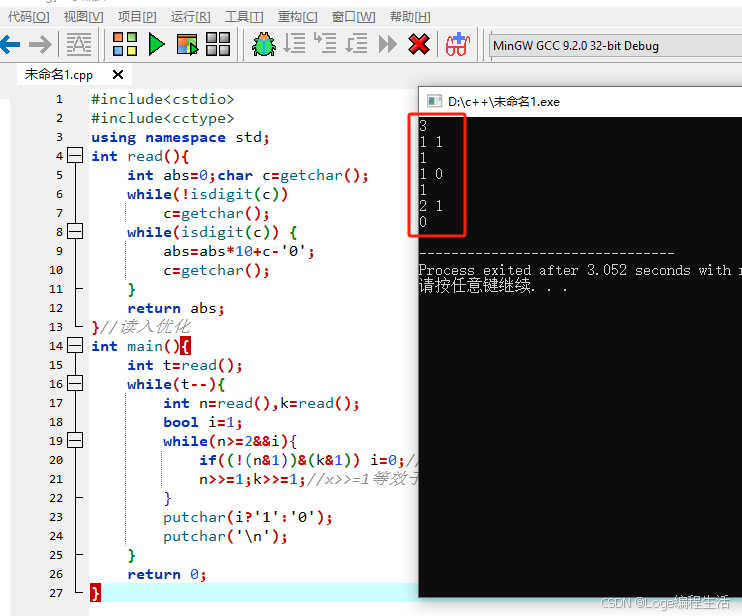Click the step over debug icon
The width and height of the screenshot is (742, 616).
(294, 44)
